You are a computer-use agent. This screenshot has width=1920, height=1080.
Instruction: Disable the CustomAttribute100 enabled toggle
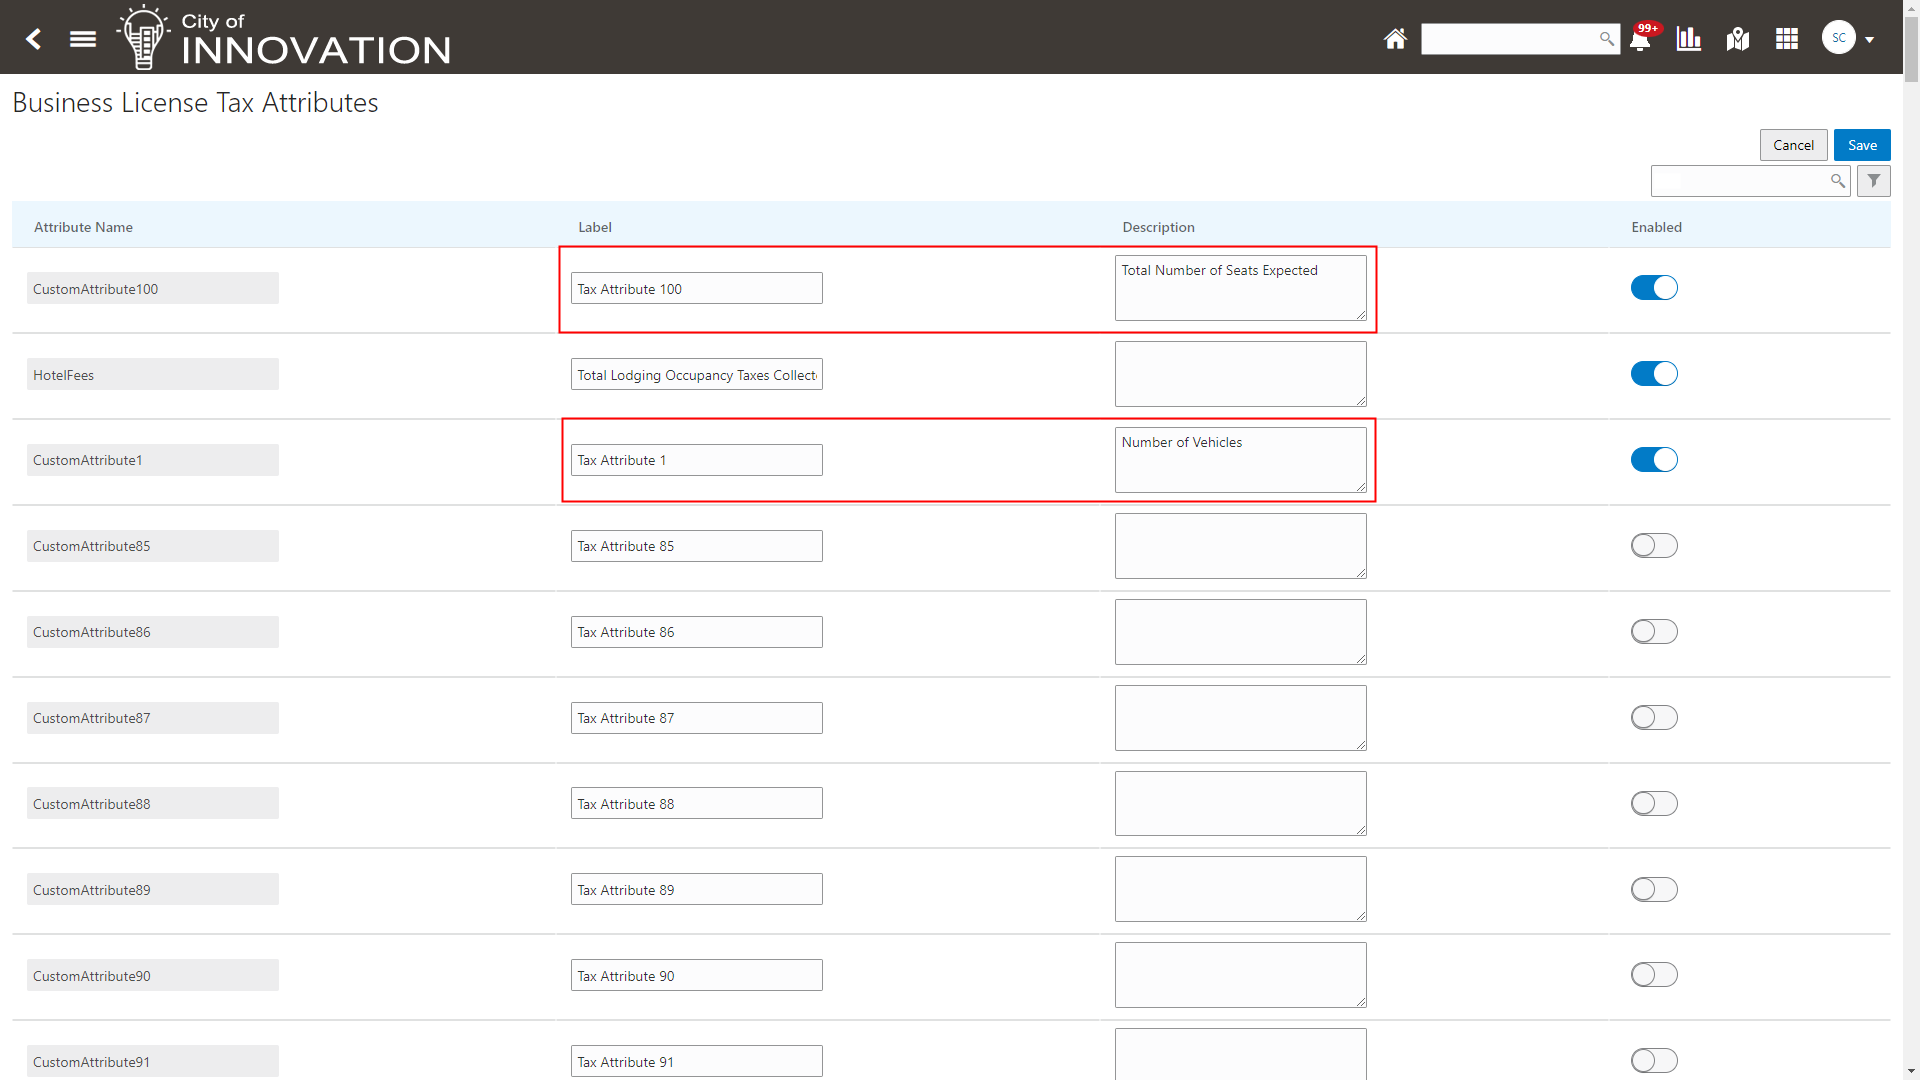(x=1654, y=288)
